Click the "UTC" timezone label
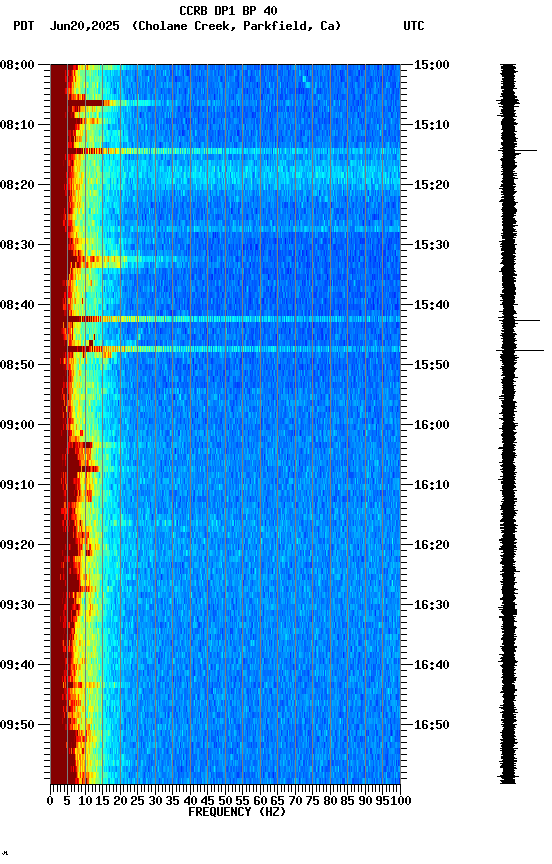Image resolution: width=552 pixels, height=864 pixels. point(414,26)
